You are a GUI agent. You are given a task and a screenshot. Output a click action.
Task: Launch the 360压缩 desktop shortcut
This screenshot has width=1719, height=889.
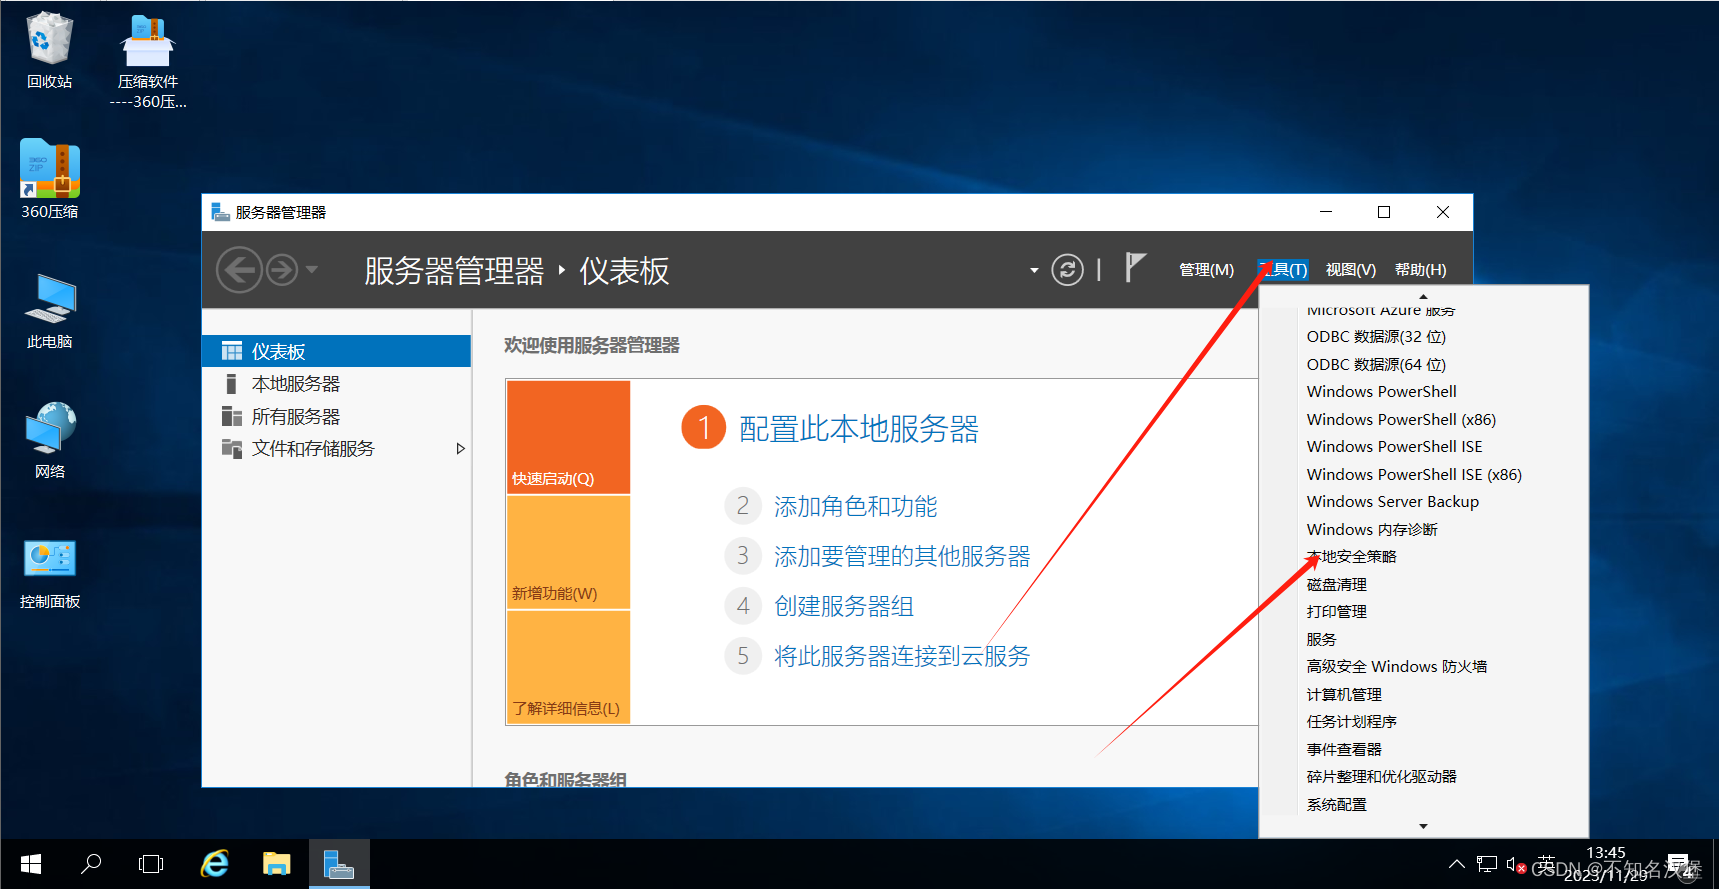coord(49,180)
